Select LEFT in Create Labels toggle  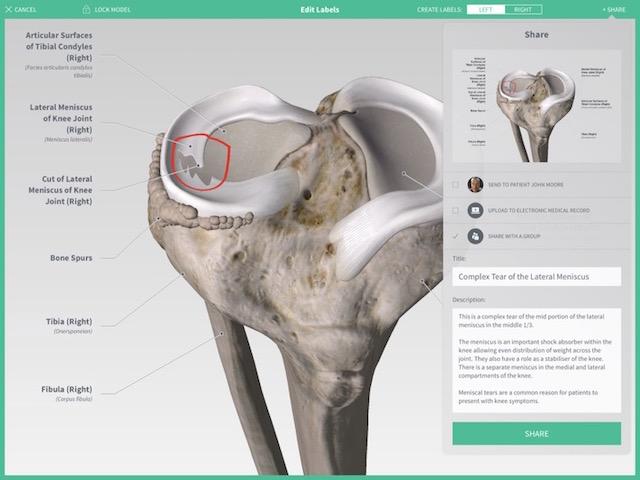coord(486,9)
